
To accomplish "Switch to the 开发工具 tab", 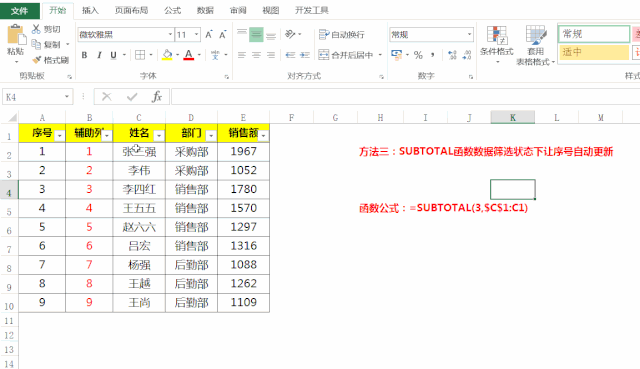I will [x=312, y=11].
